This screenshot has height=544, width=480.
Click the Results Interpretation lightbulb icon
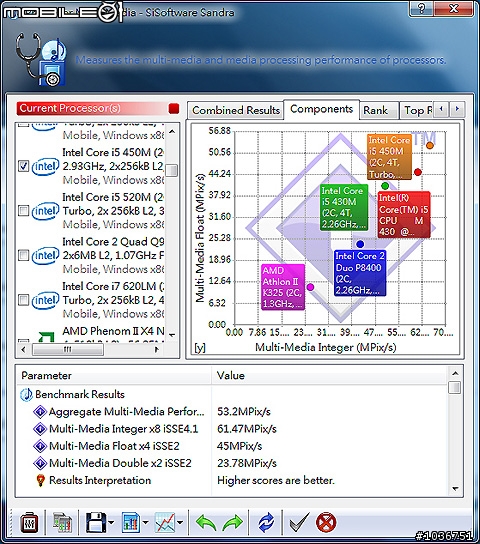click(x=41, y=481)
